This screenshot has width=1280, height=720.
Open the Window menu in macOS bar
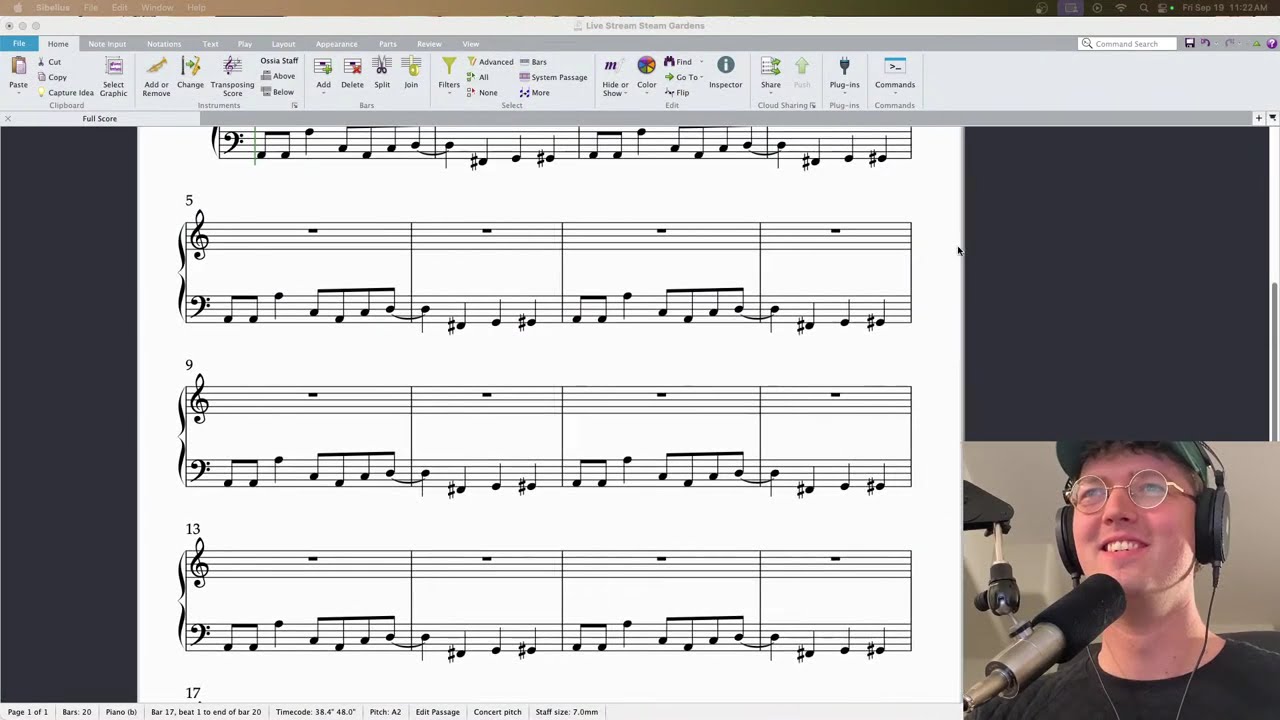click(157, 7)
